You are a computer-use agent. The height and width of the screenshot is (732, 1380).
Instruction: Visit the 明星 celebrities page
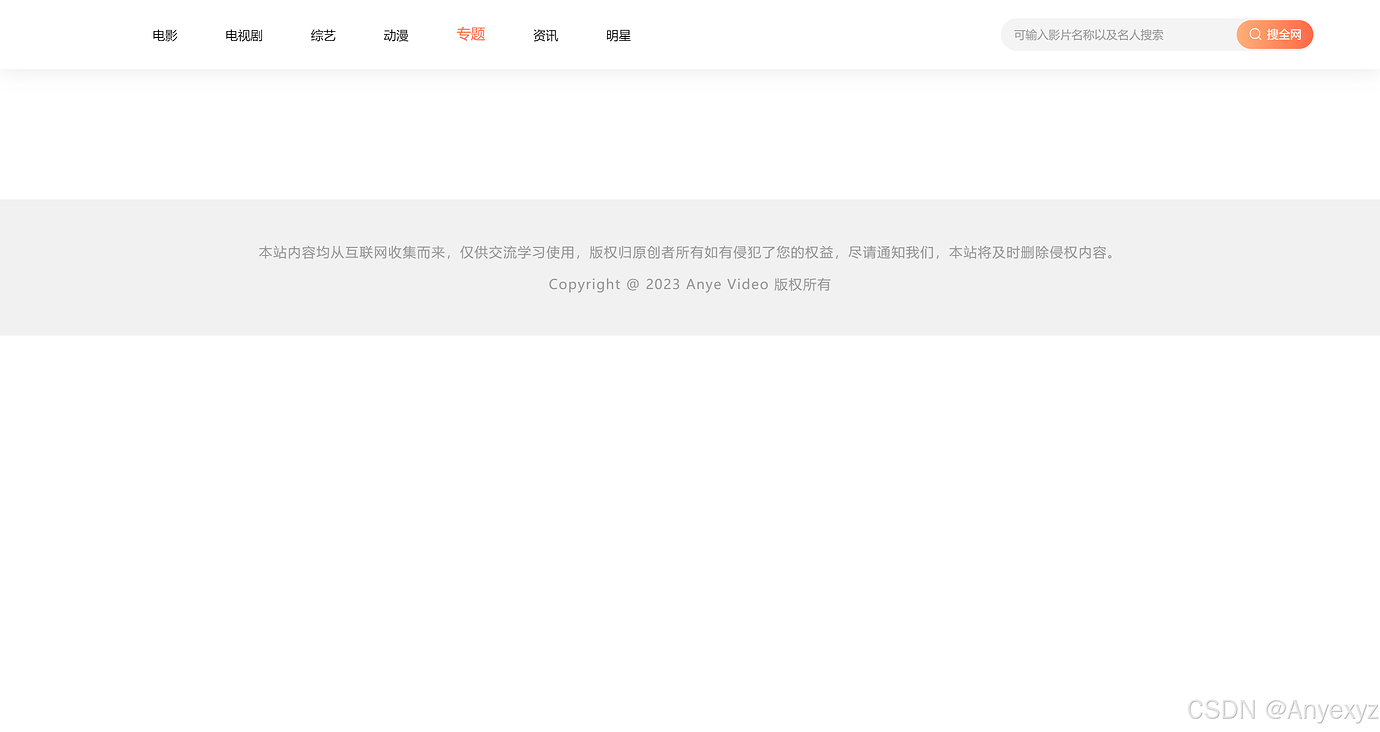pos(618,35)
